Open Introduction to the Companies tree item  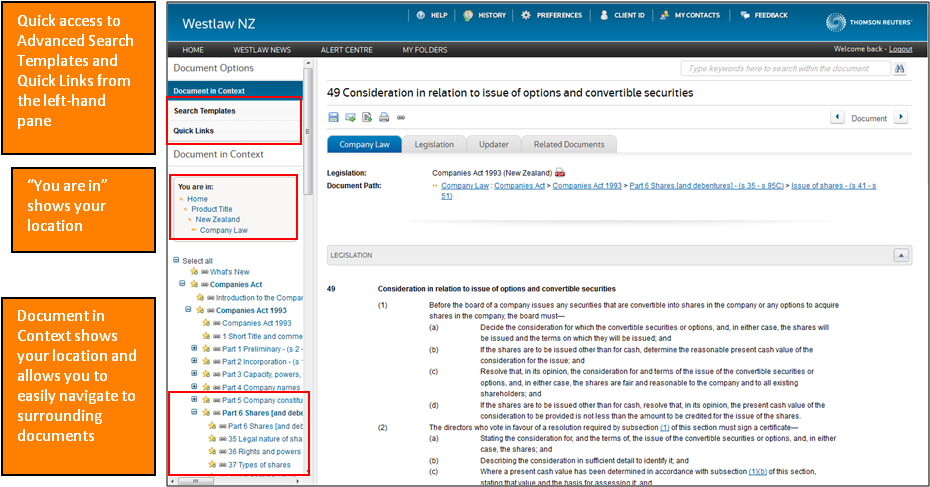[x=259, y=297]
